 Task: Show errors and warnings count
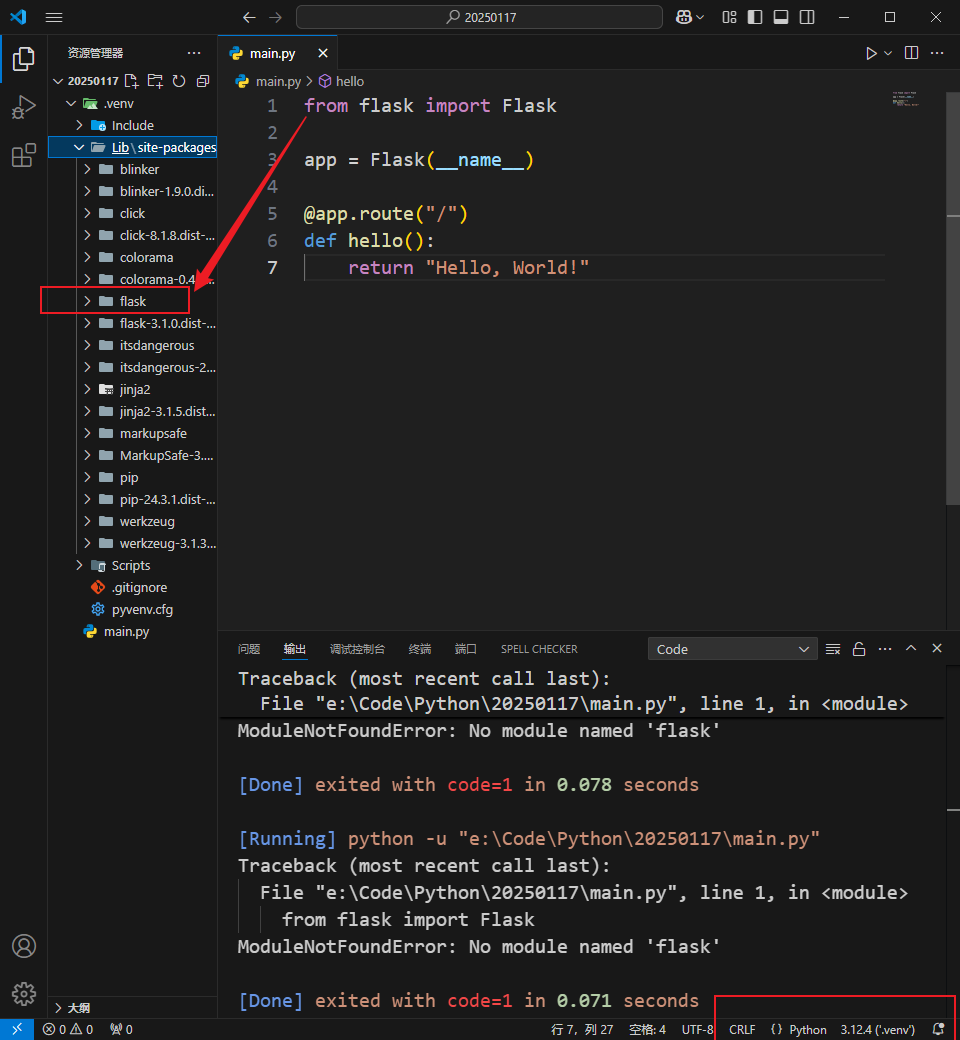(x=68, y=1029)
